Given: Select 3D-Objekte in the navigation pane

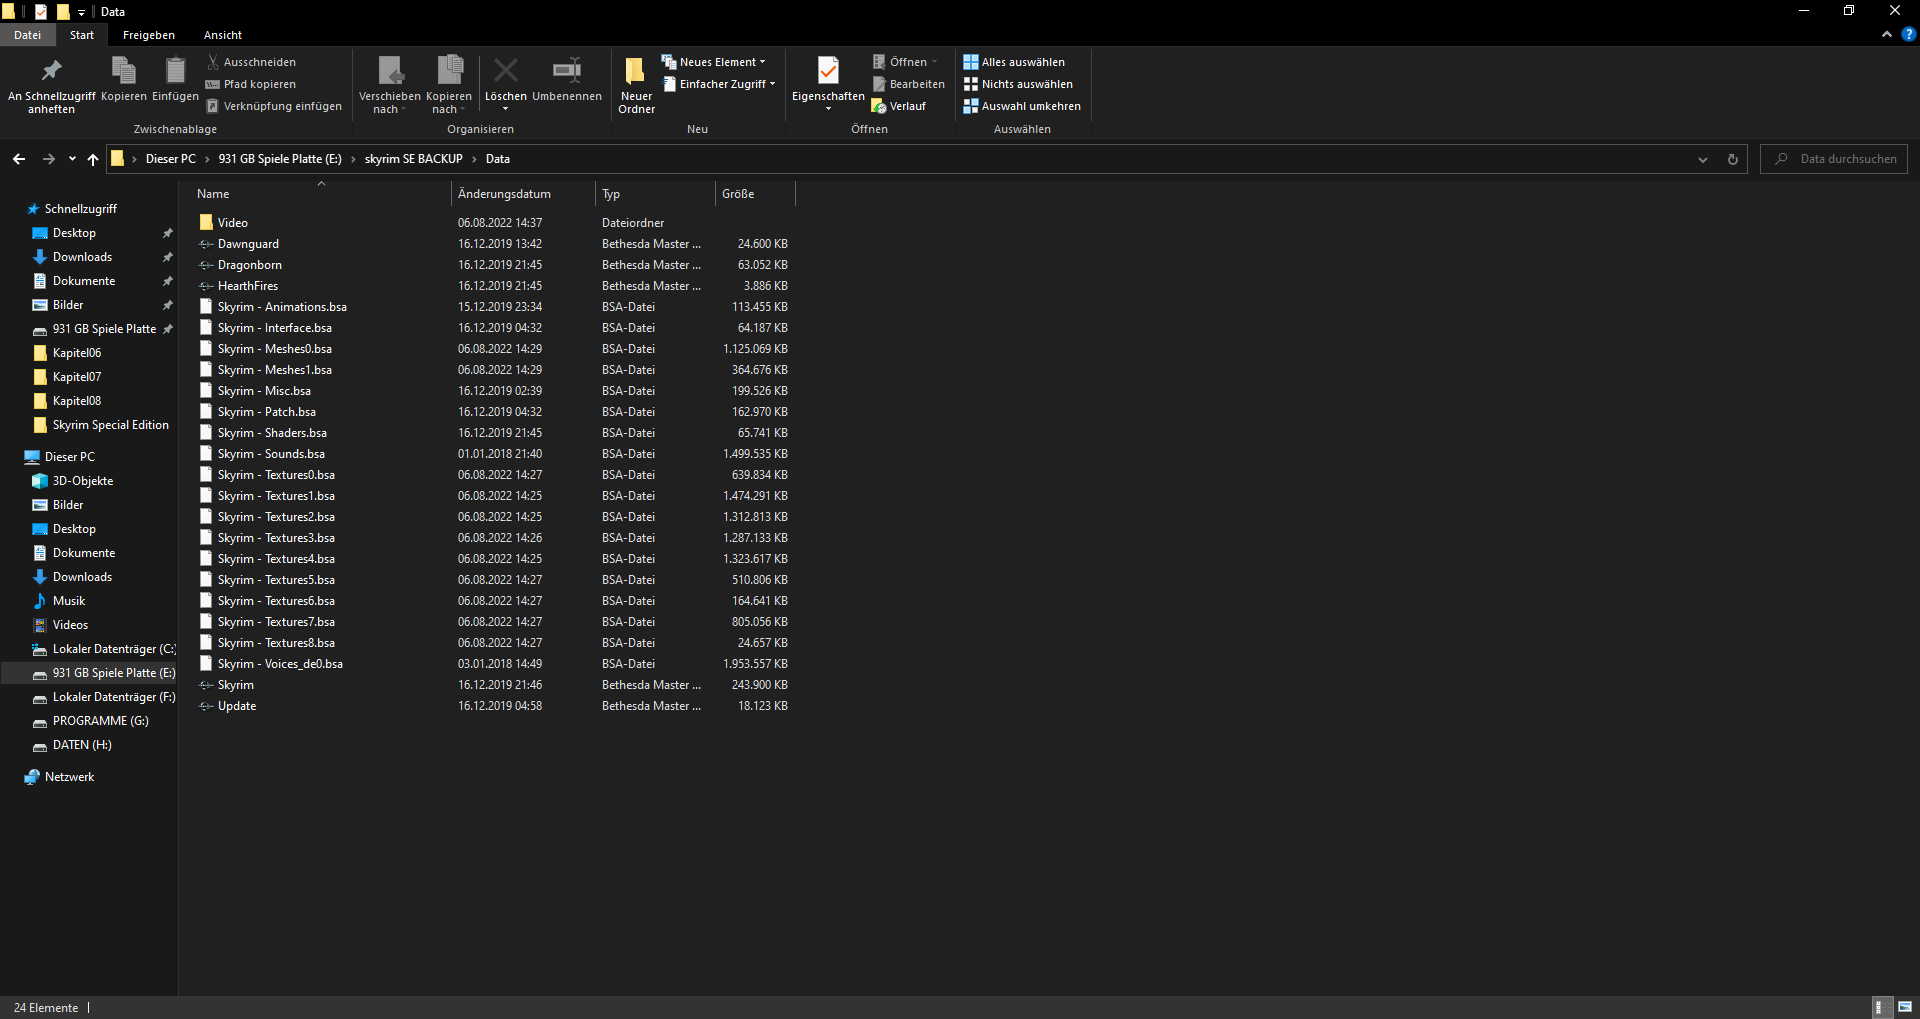Looking at the screenshot, I should 83,481.
